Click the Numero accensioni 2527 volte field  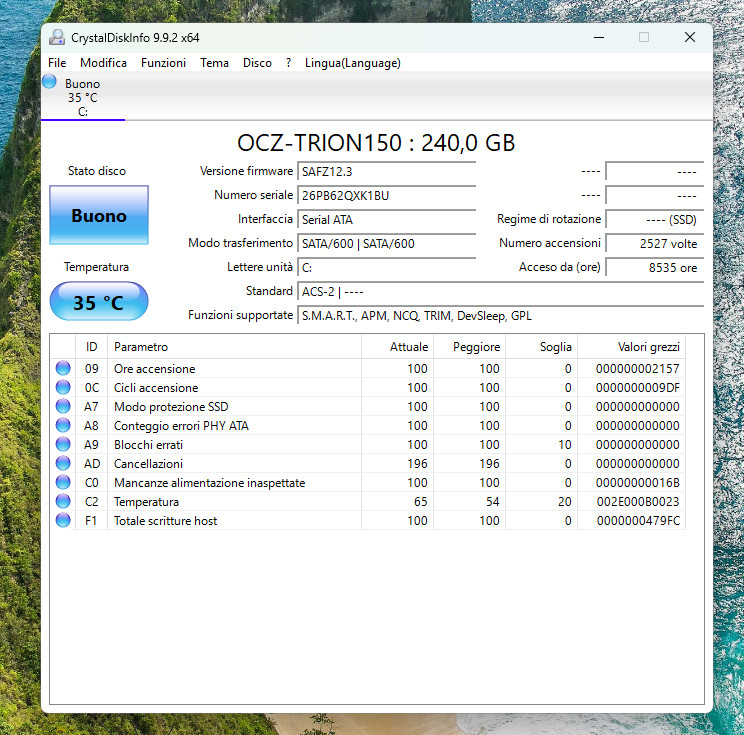coord(655,243)
